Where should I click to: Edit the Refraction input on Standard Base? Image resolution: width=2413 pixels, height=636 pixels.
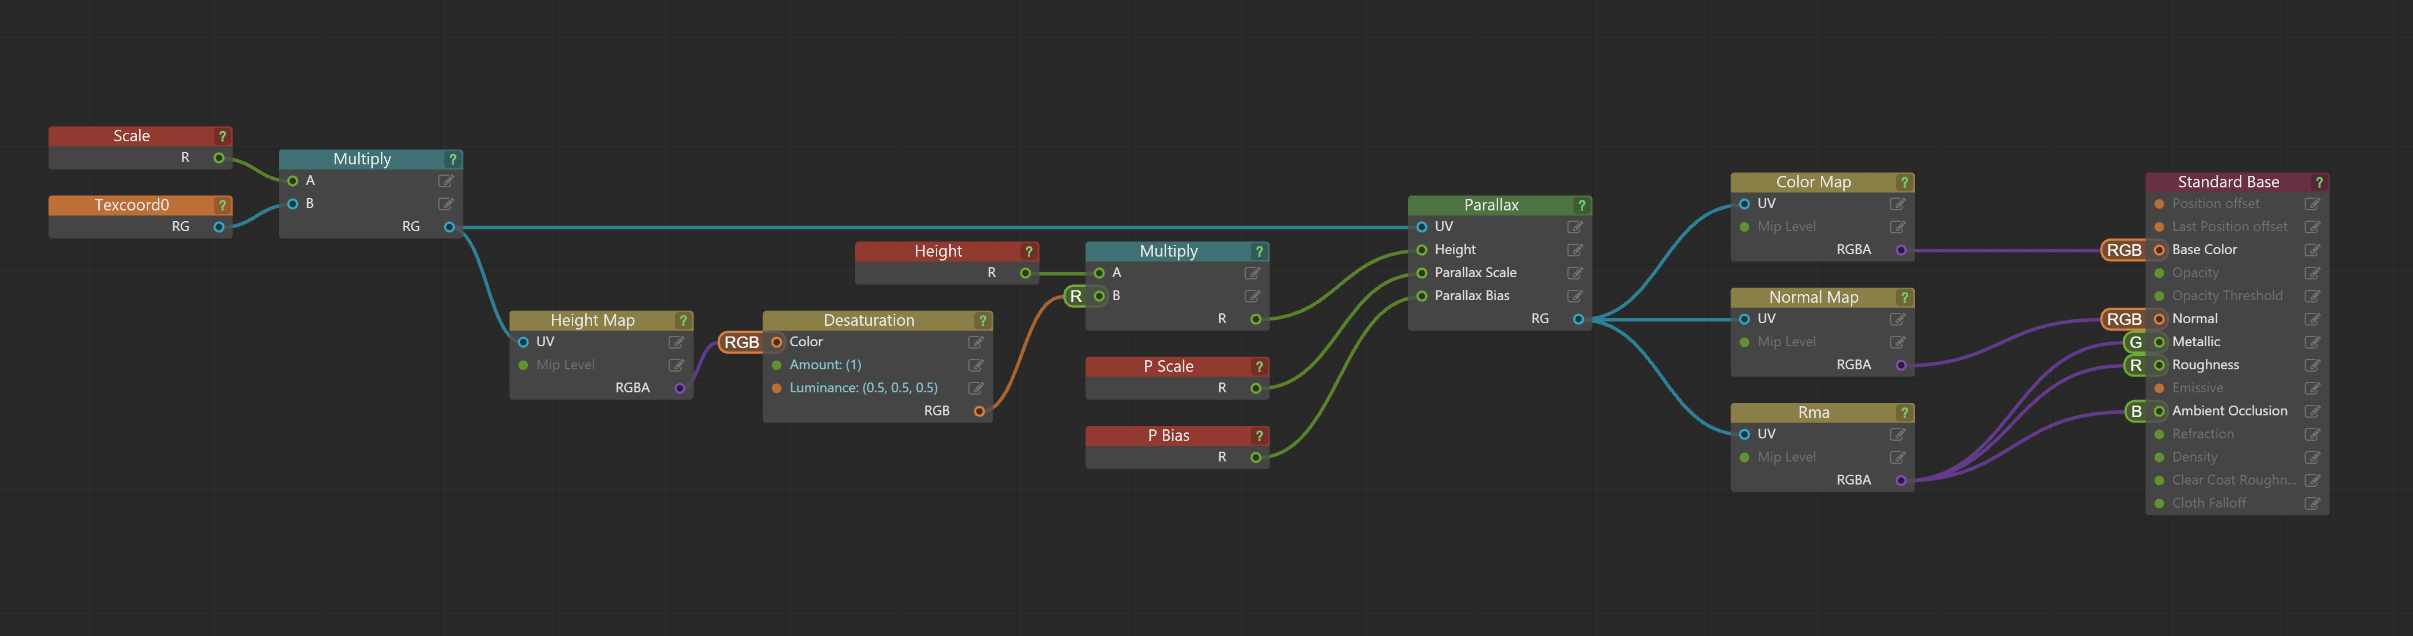coord(2312,434)
